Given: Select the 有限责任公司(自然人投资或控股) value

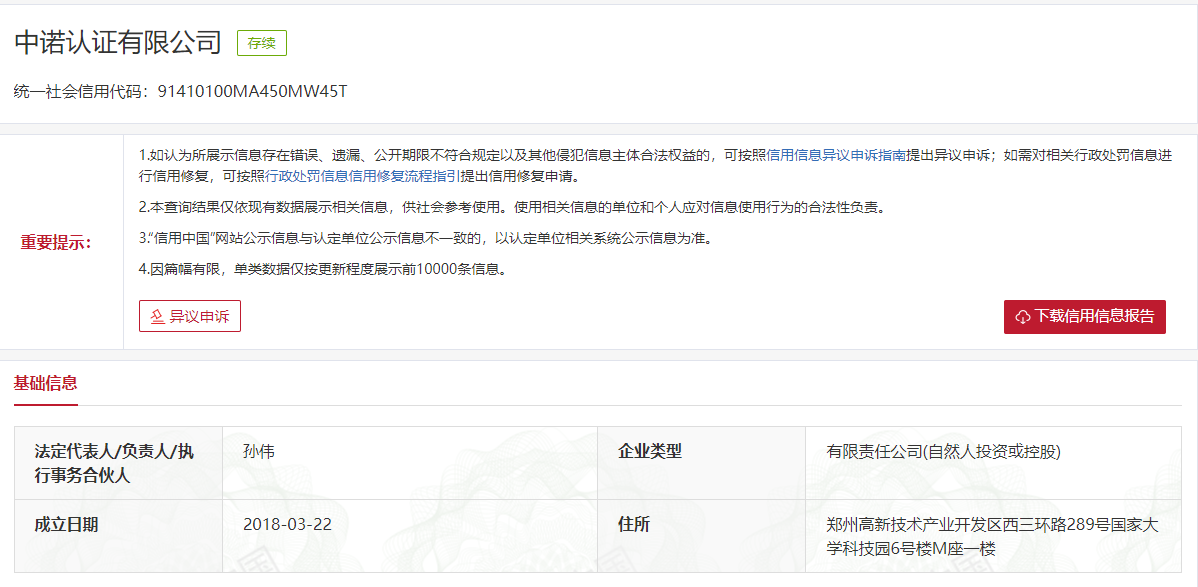Looking at the screenshot, I should (x=943, y=452).
